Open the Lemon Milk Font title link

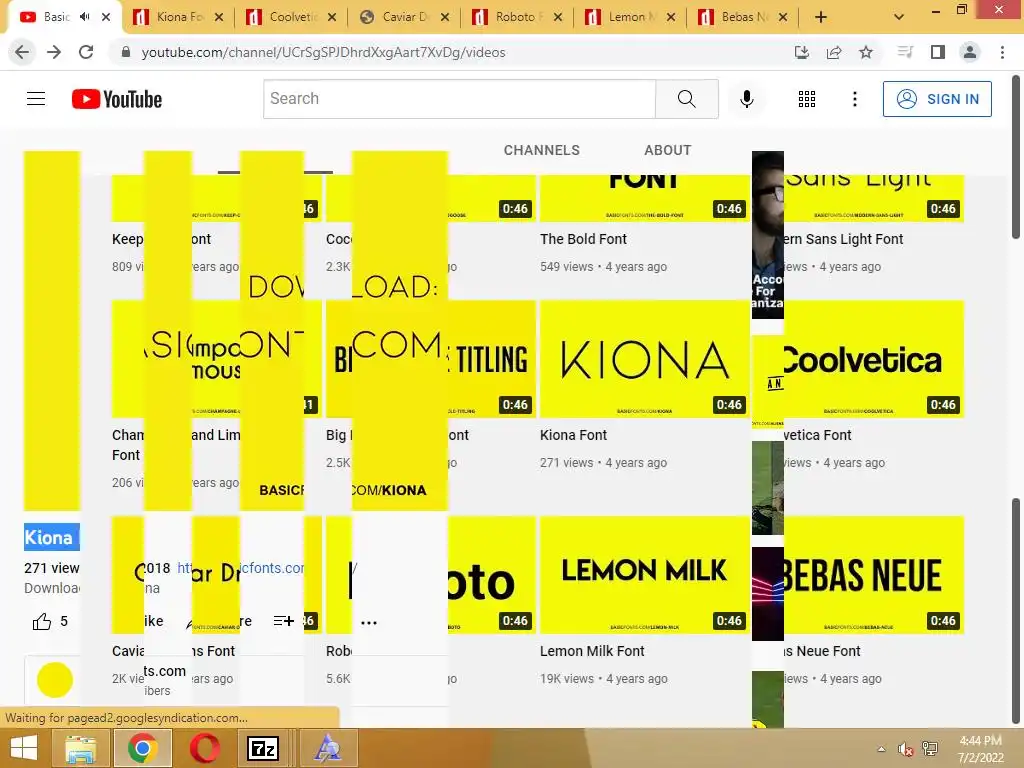coord(592,651)
